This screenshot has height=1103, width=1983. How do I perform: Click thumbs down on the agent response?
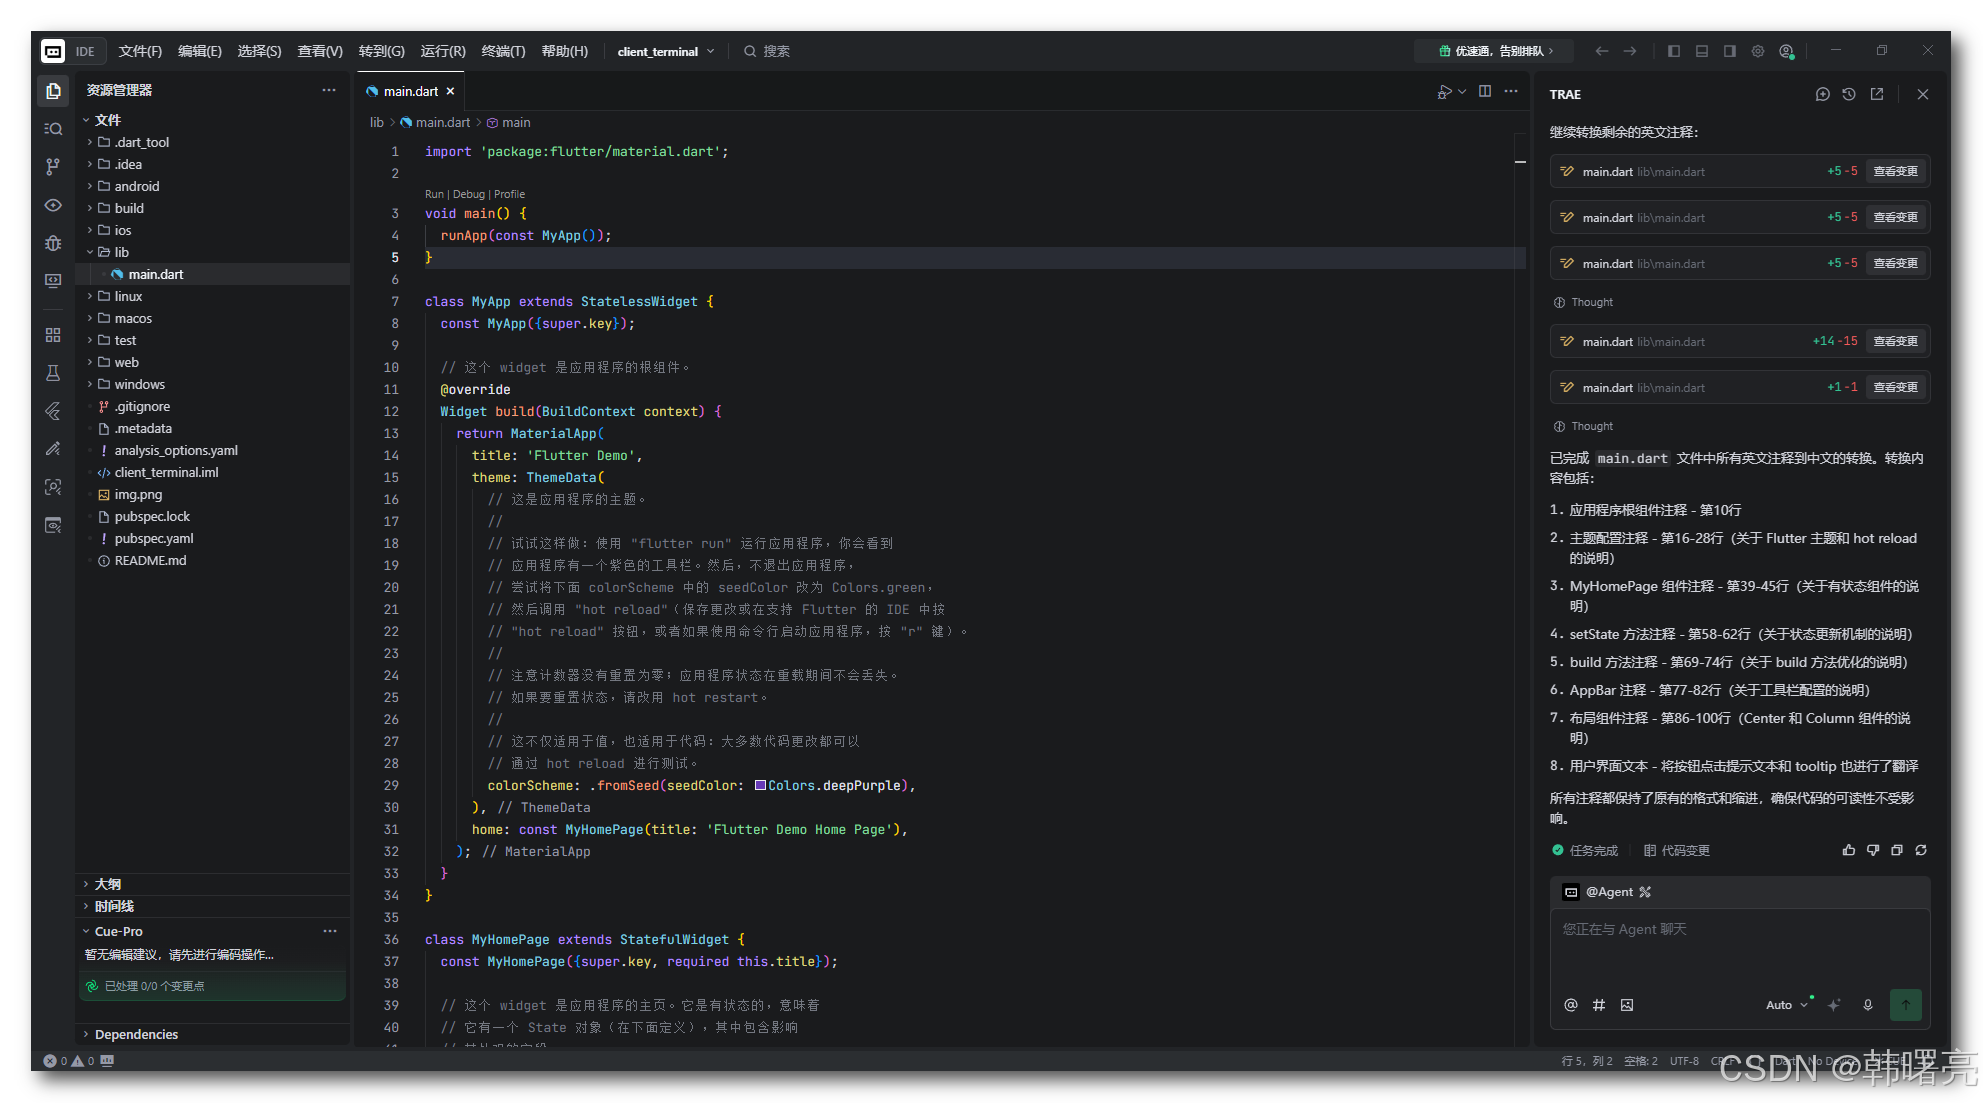click(1873, 850)
